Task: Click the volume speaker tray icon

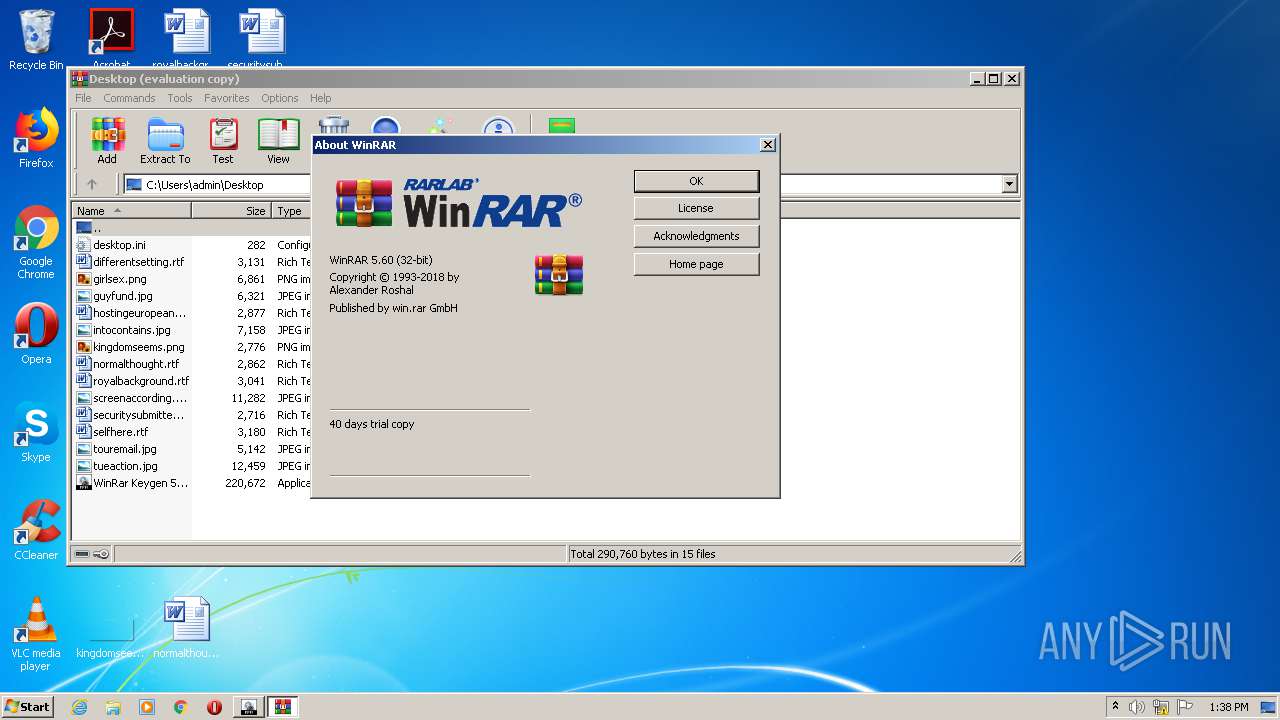Action: coord(1137,707)
